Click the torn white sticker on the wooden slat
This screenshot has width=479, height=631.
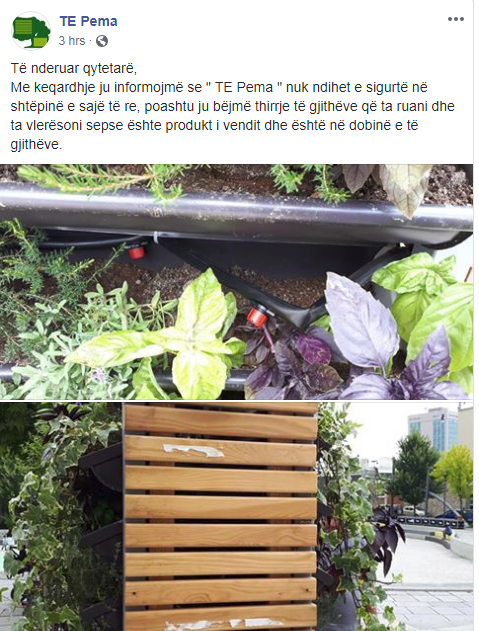193,450
